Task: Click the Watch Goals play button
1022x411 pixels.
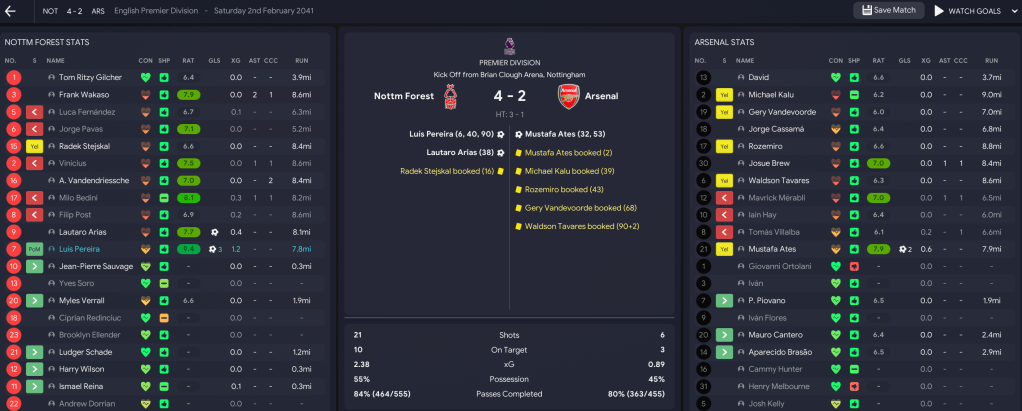Action: (x=967, y=10)
